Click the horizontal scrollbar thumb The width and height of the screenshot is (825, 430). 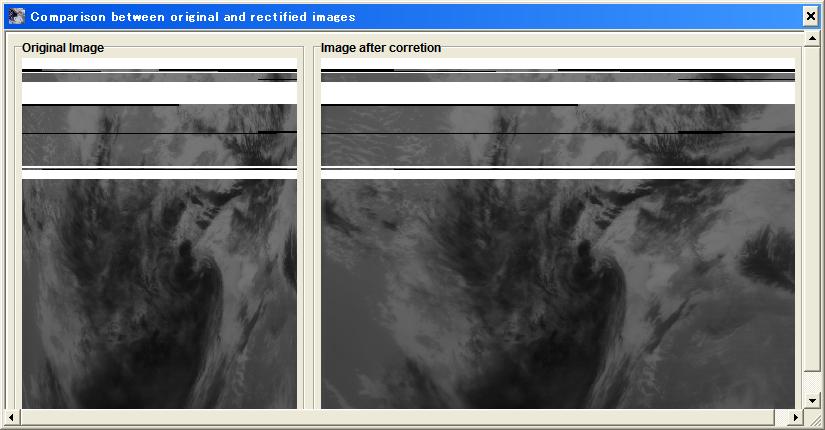(x=397, y=417)
